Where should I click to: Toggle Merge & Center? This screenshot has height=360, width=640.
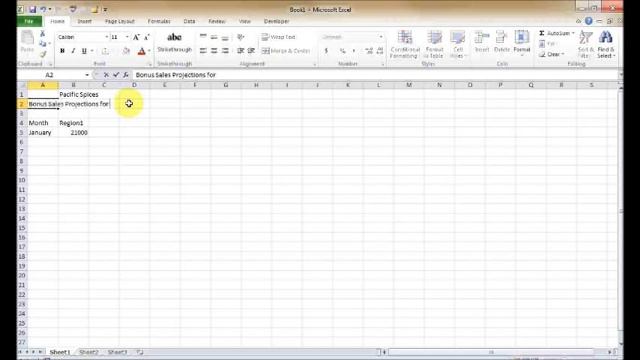point(286,51)
